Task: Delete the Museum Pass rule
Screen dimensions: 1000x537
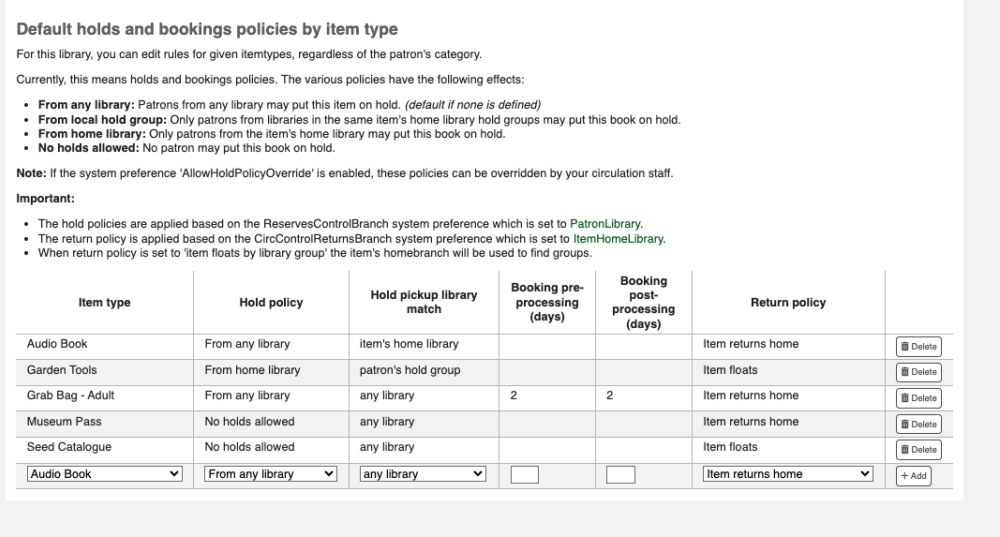Action: point(918,424)
